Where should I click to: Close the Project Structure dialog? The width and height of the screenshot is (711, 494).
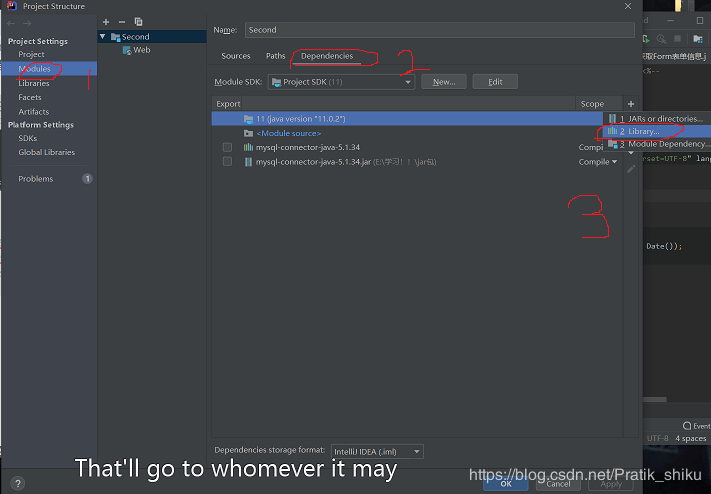point(628,6)
